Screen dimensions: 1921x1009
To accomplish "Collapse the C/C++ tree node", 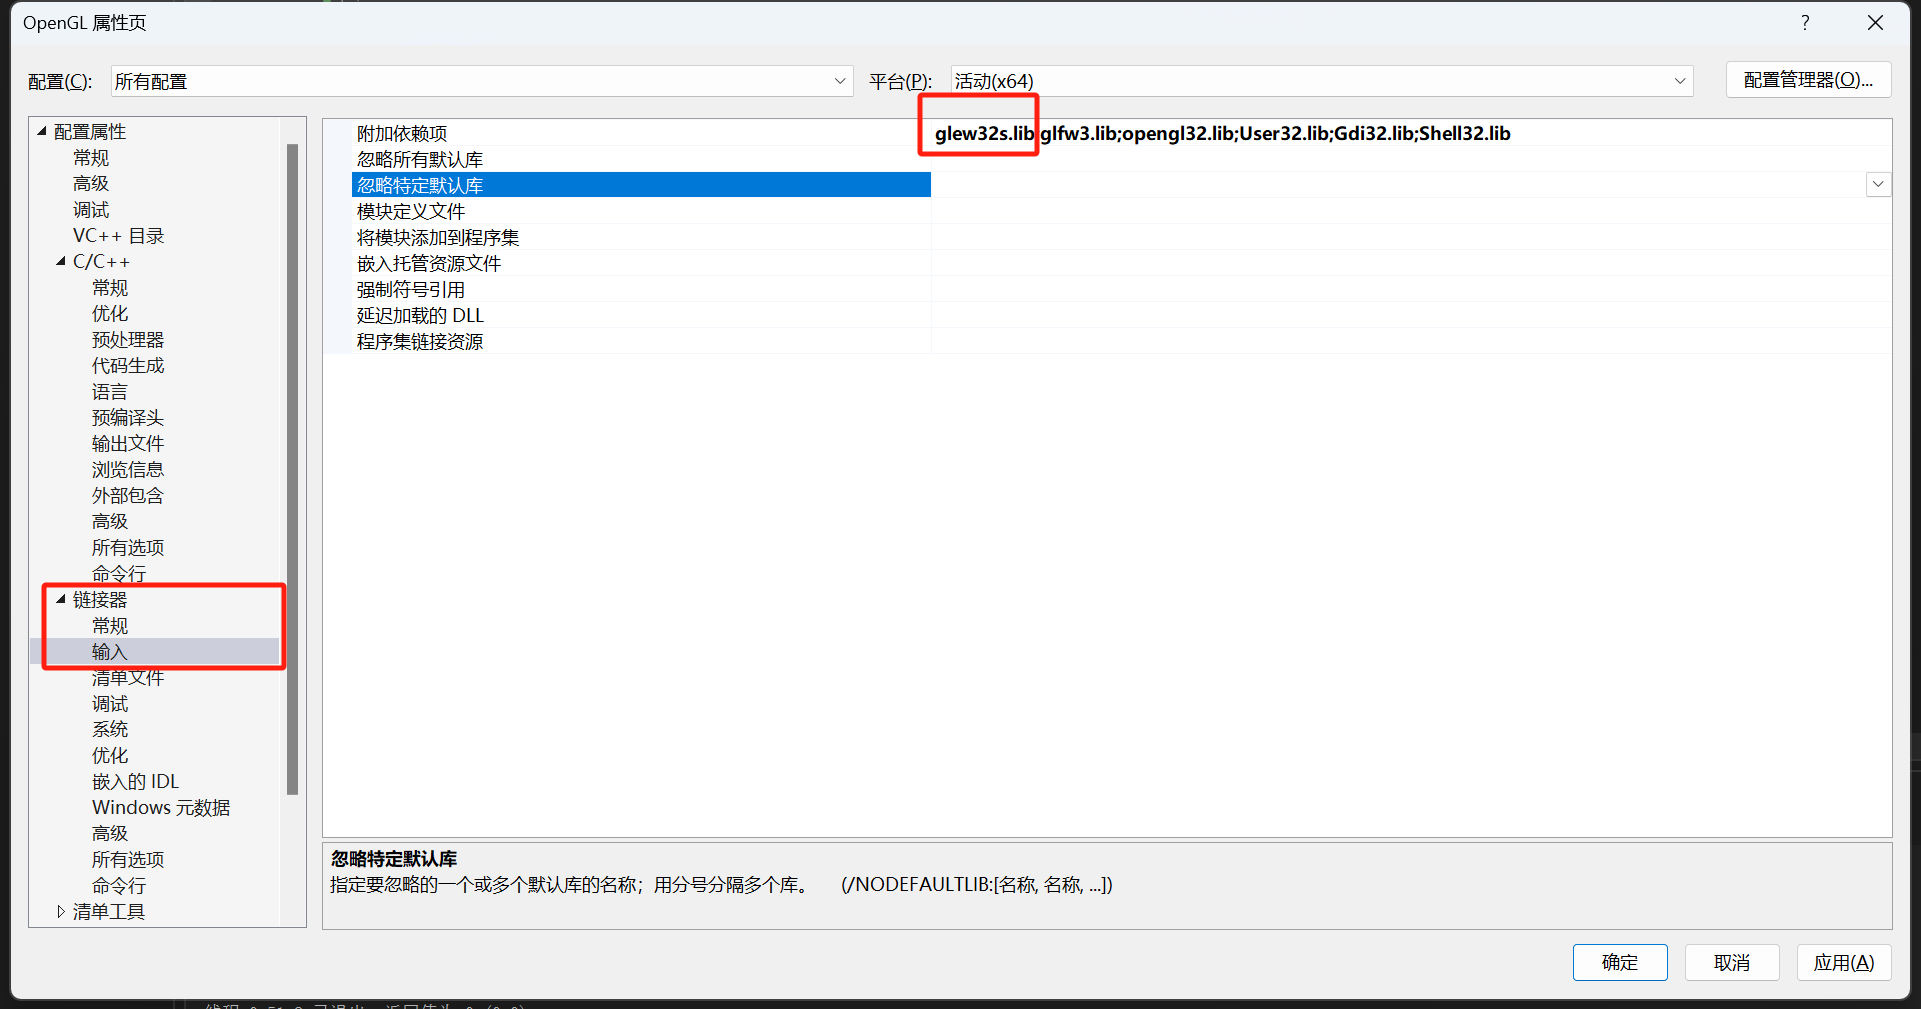I will pos(61,261).
